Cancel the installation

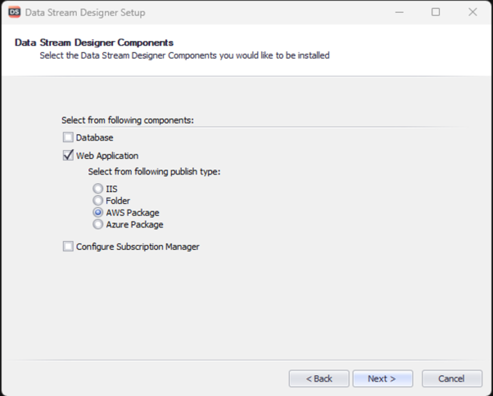452,379
